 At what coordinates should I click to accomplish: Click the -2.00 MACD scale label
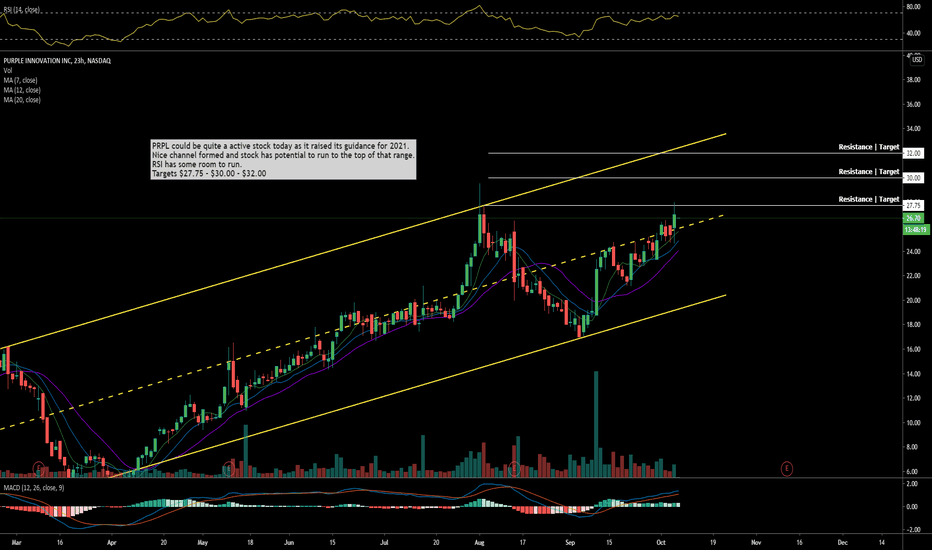coord(913,530)
